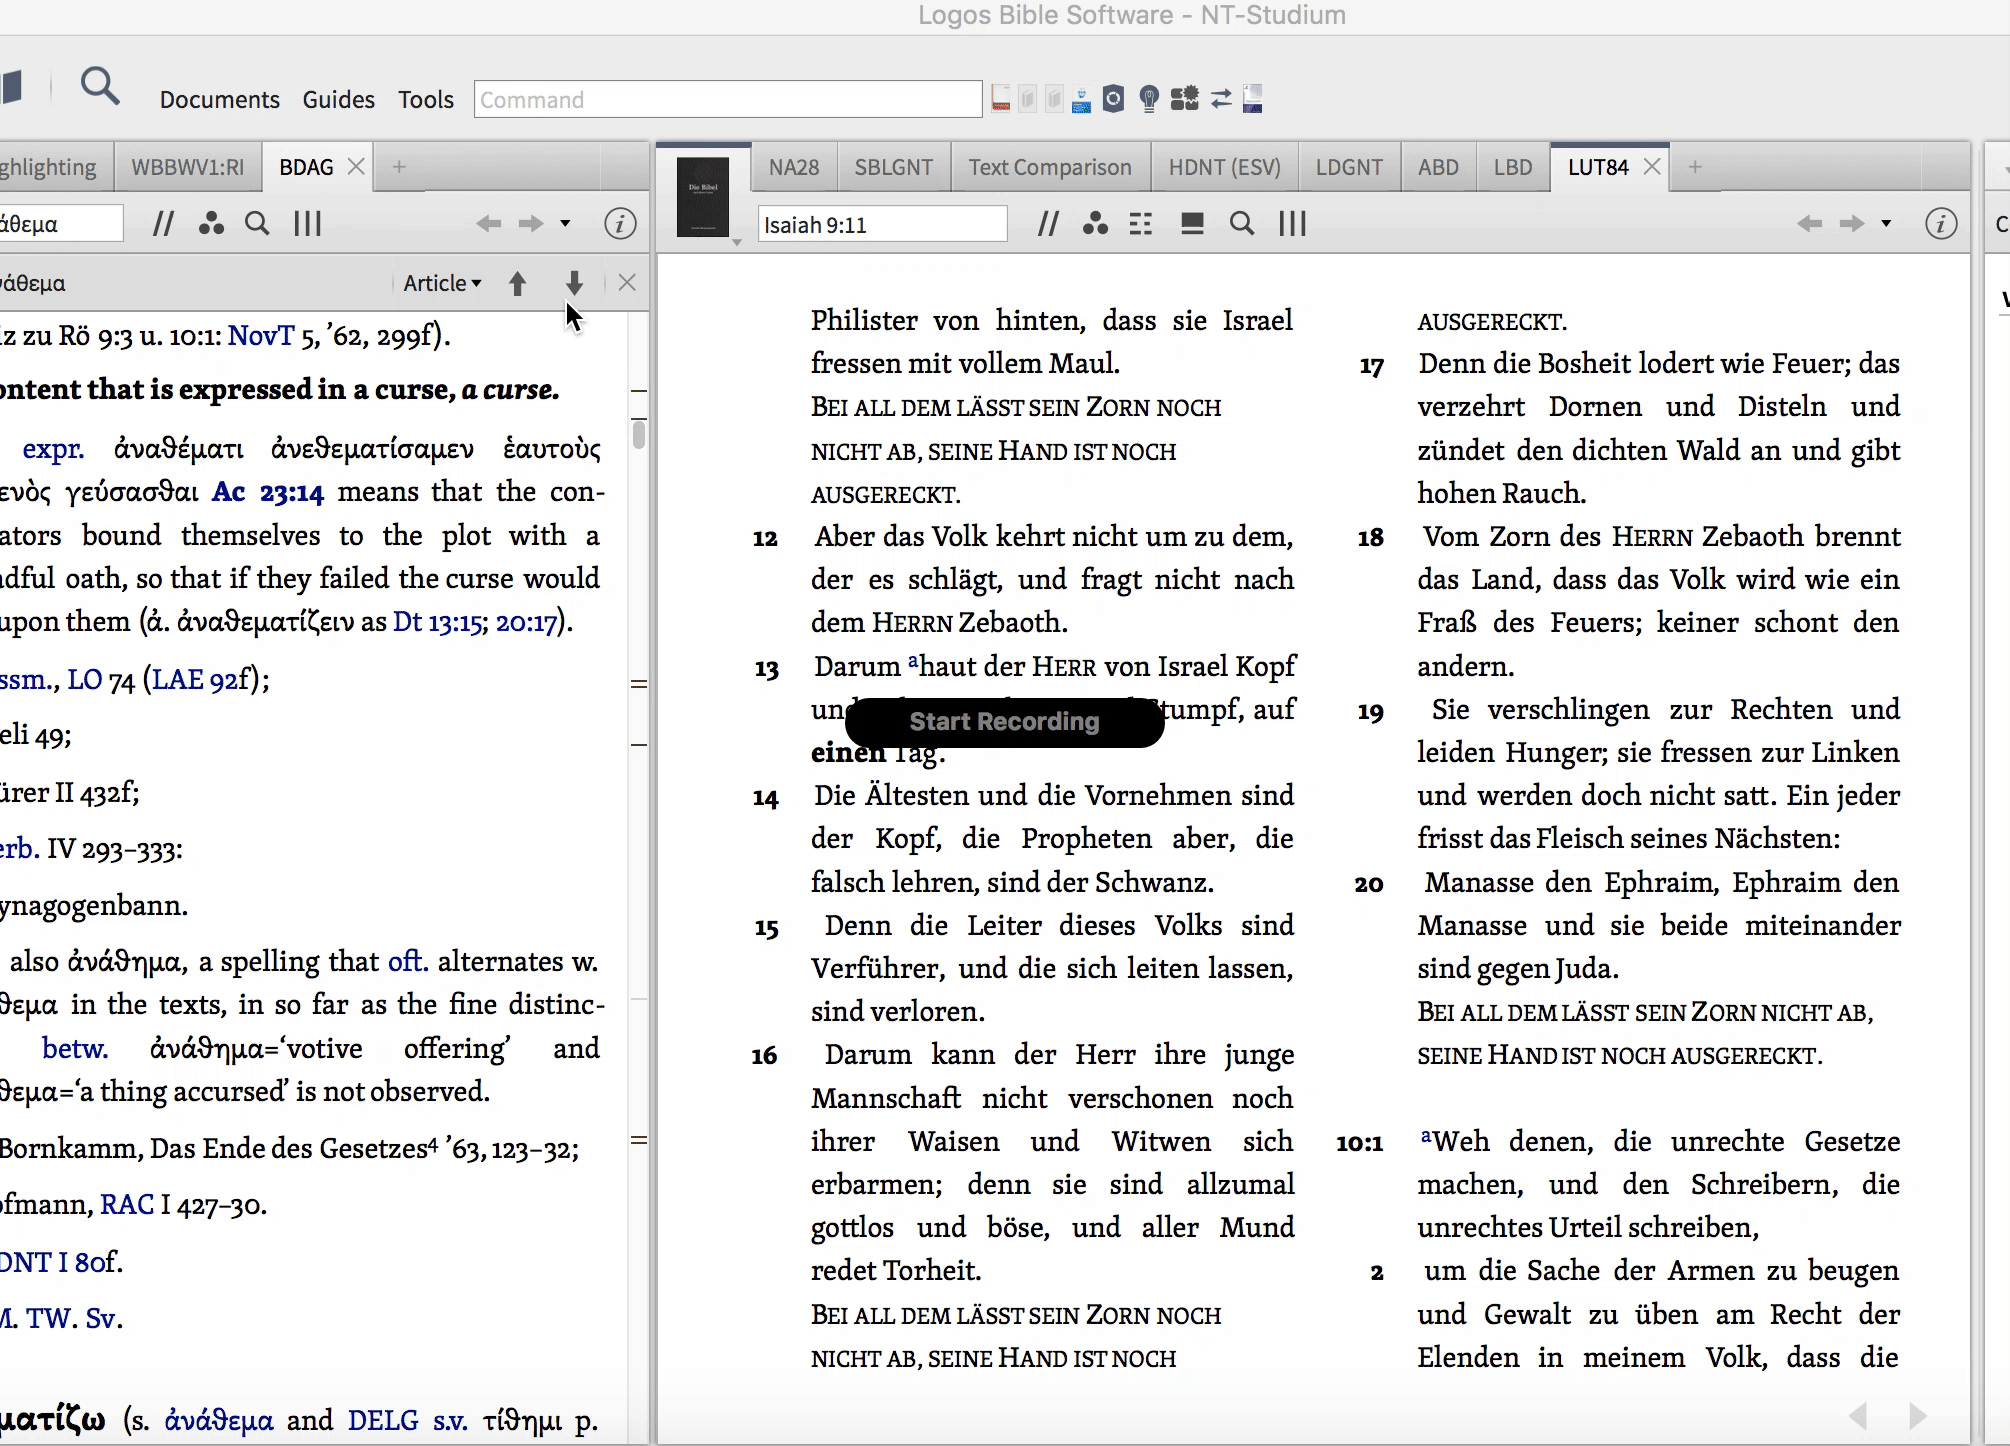Viewport: 2010px width, 1446px height.
Task: Switch to the LDGNT tab
Action: pyautogui.click(x=1349, y=167)
